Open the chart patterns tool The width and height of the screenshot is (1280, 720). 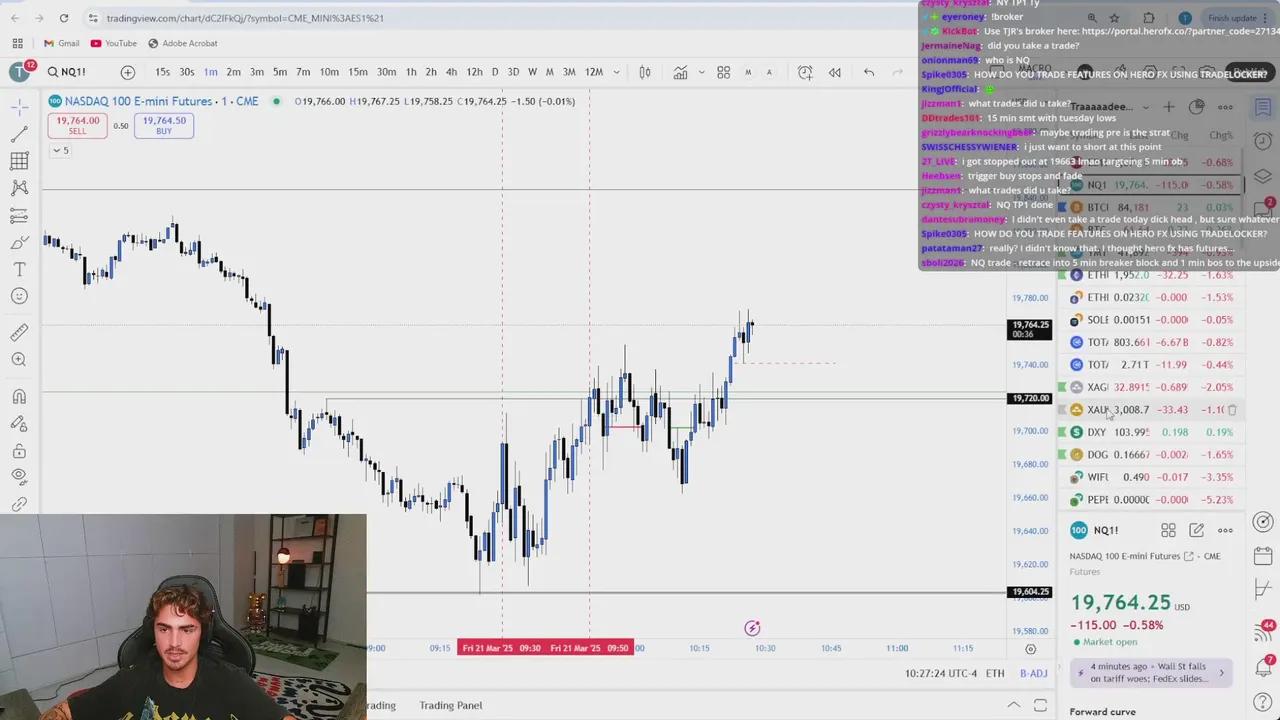(x=19, y=188)
